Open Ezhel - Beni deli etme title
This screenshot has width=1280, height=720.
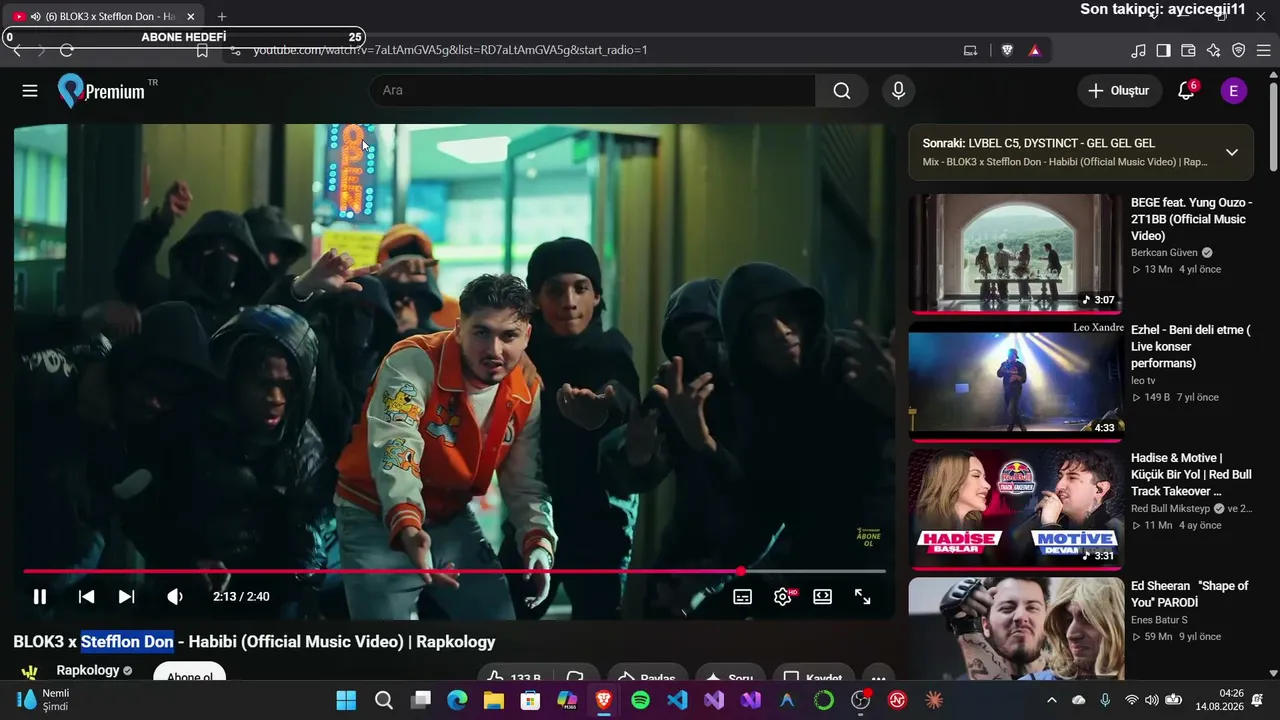tap(1191, 346)
